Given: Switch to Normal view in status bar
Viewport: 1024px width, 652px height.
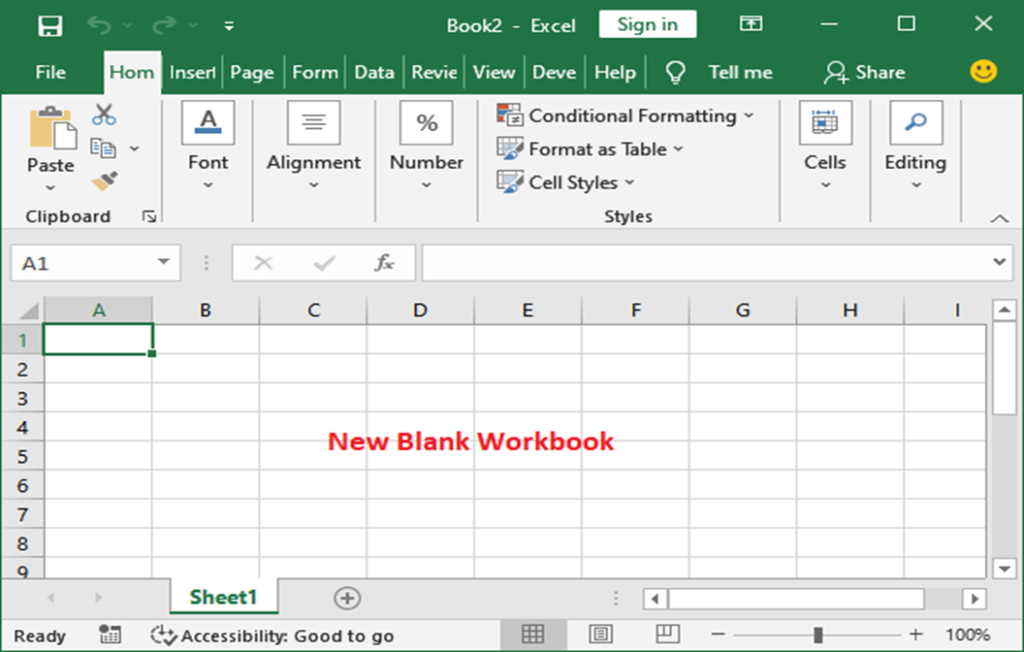Looking at the screenshot, I should (x=533, y=634).
